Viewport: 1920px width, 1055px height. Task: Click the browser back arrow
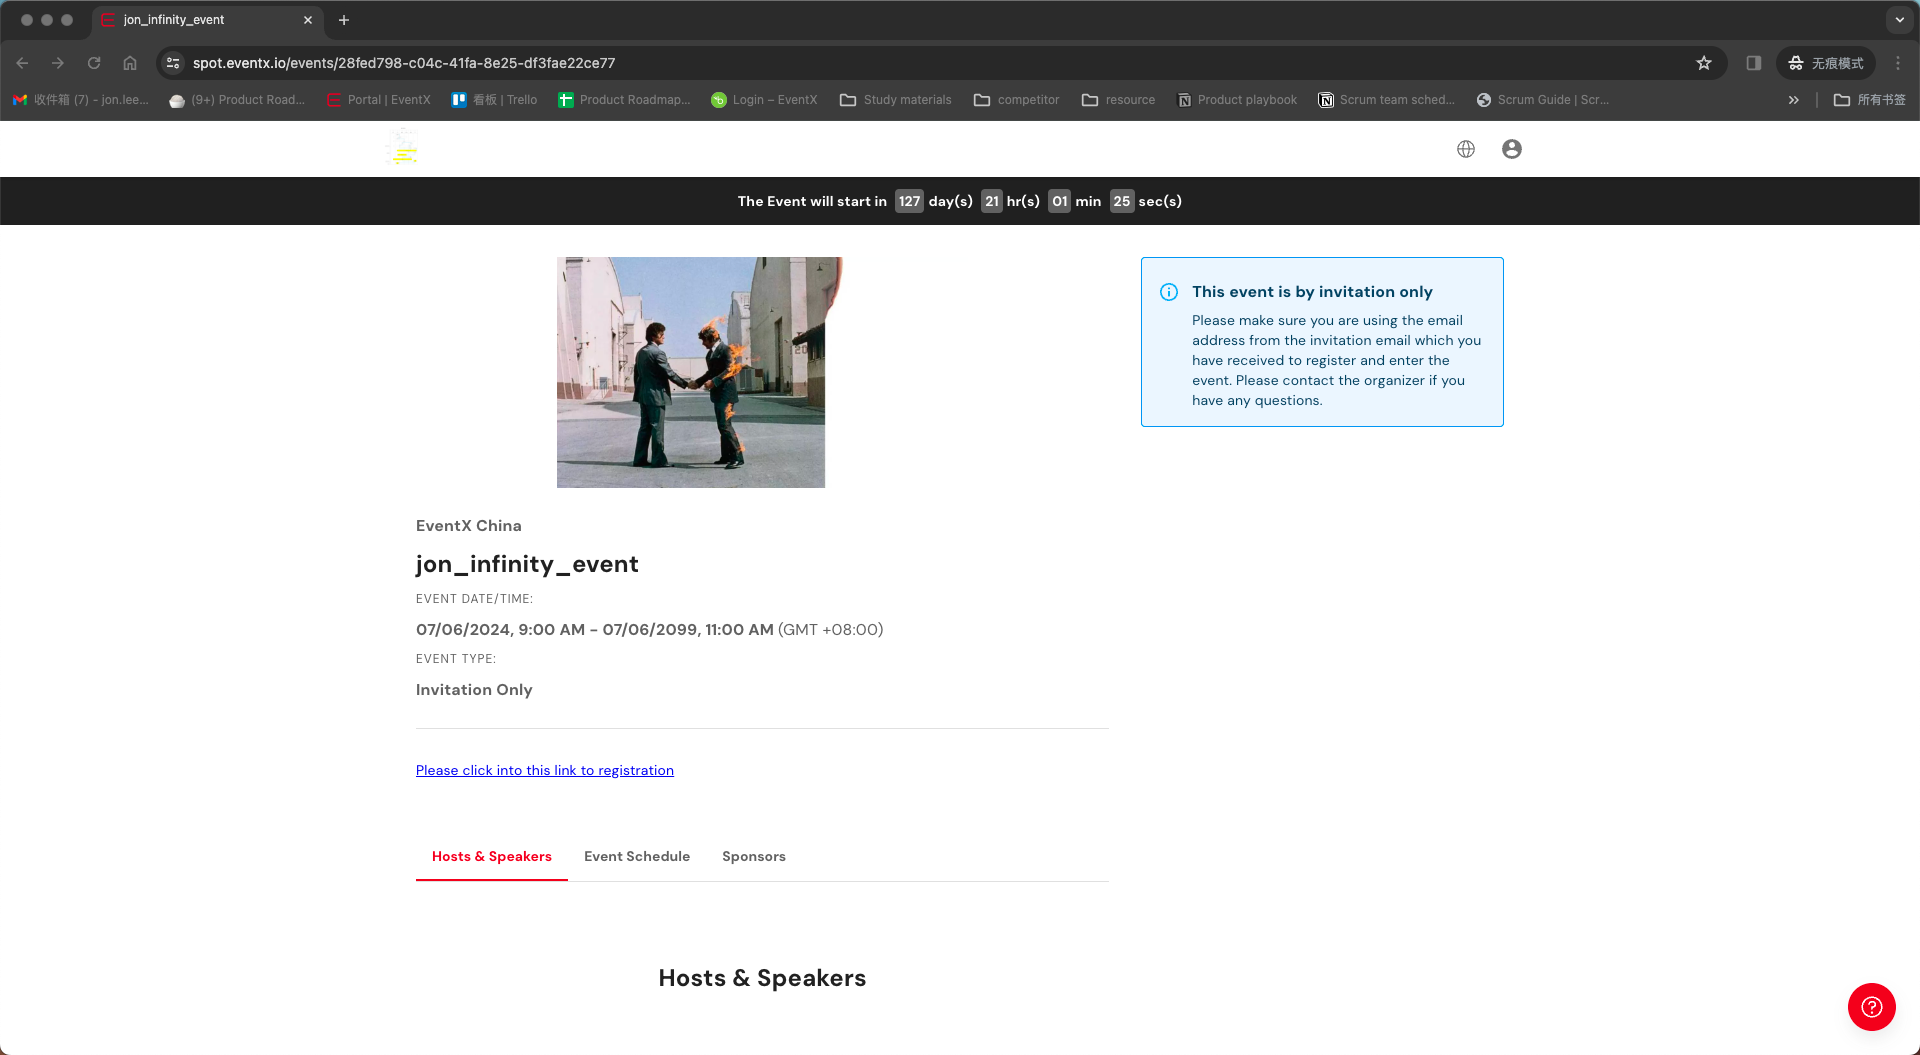pyautogui.click(x=22, y=63)
